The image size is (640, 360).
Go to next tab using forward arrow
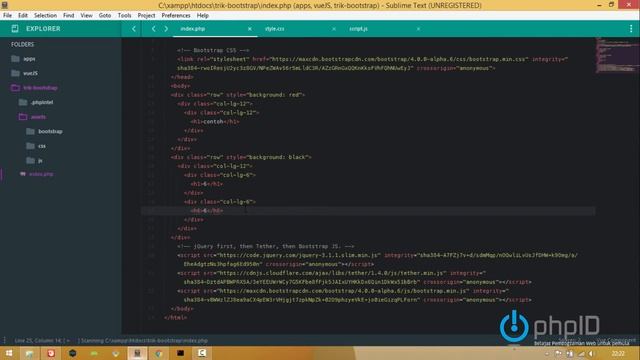pyautogui.click(x=166, y=29)
